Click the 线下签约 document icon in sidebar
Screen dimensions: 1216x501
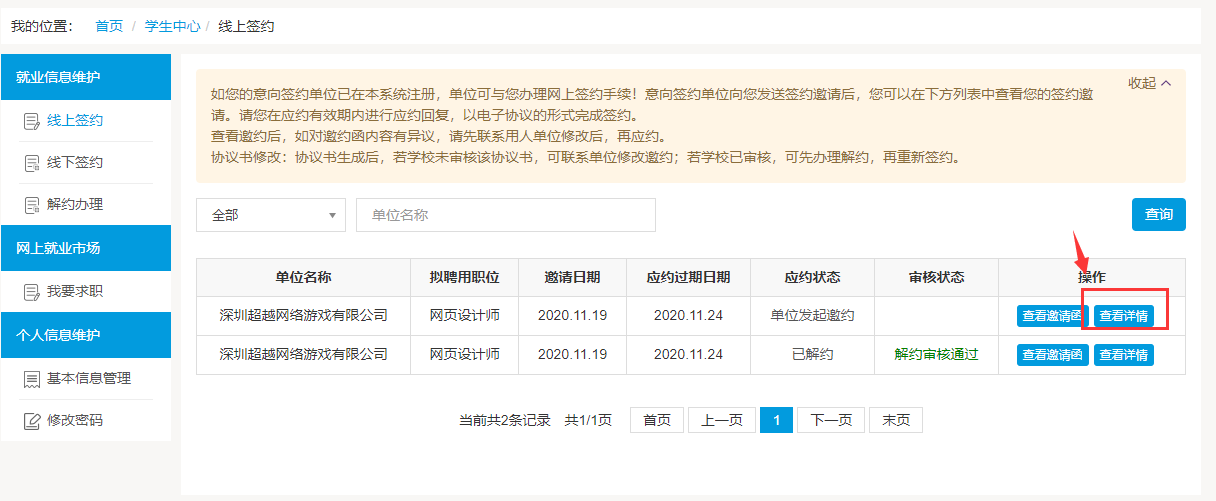tap(31, 163)
